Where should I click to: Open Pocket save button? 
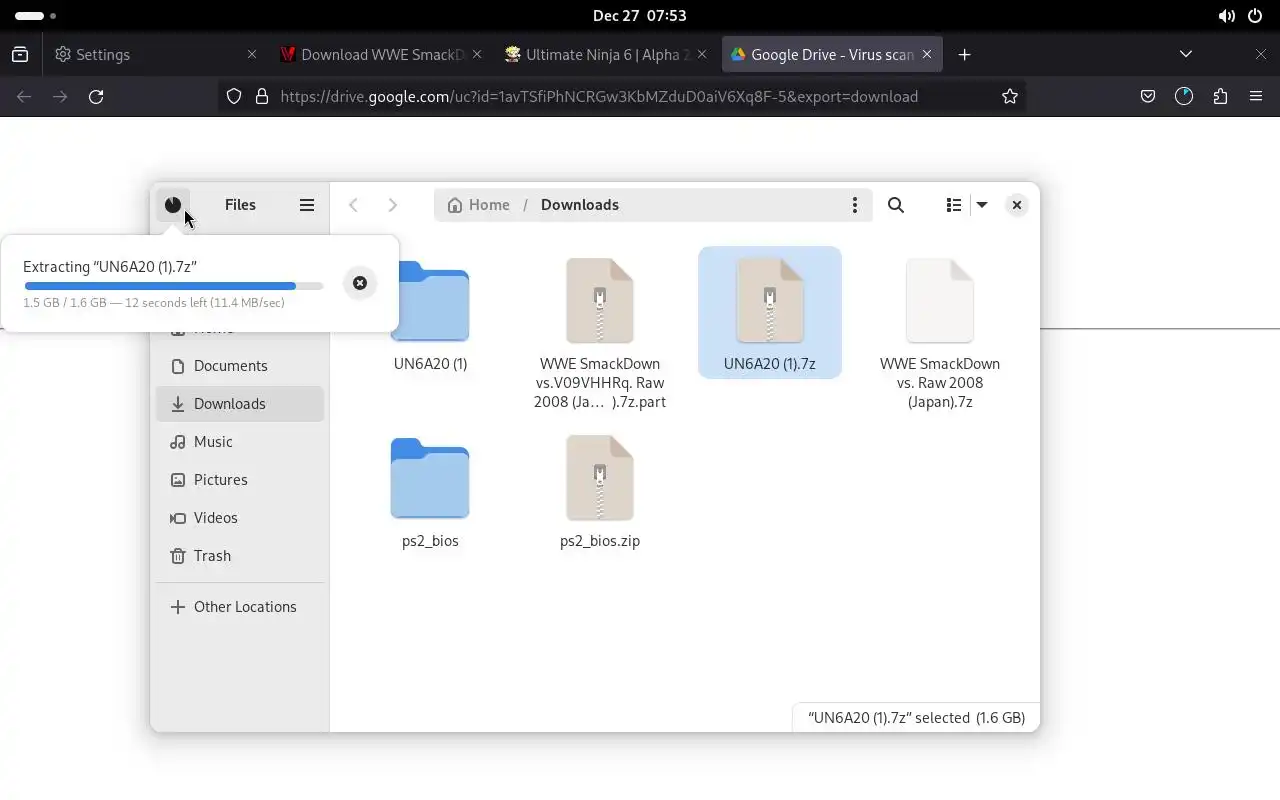1148,97
